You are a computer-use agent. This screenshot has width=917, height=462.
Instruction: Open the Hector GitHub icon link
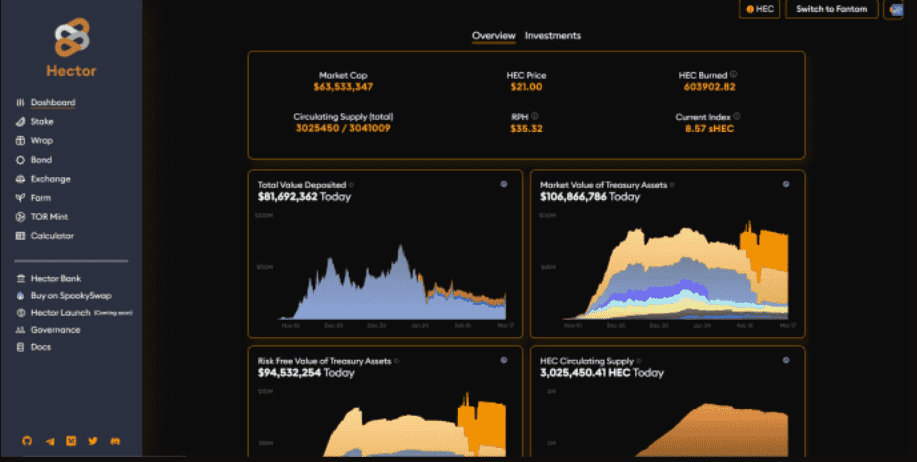coord(27,441)
